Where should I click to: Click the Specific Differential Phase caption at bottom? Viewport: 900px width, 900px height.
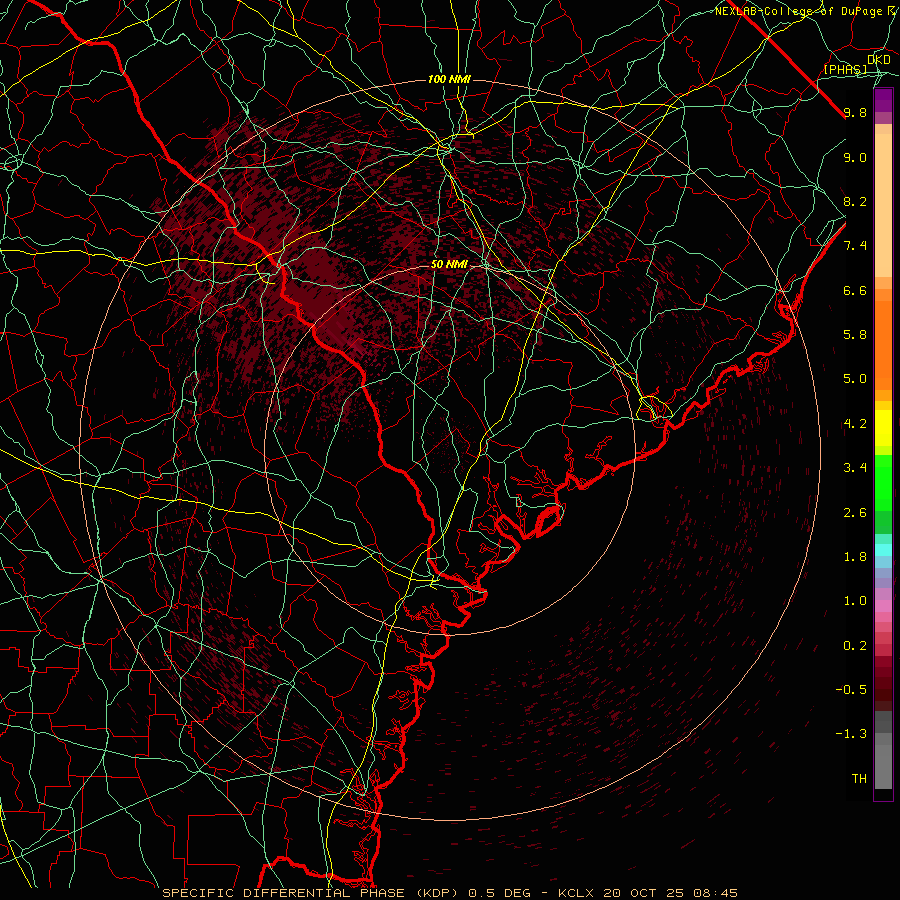[450, 893]
